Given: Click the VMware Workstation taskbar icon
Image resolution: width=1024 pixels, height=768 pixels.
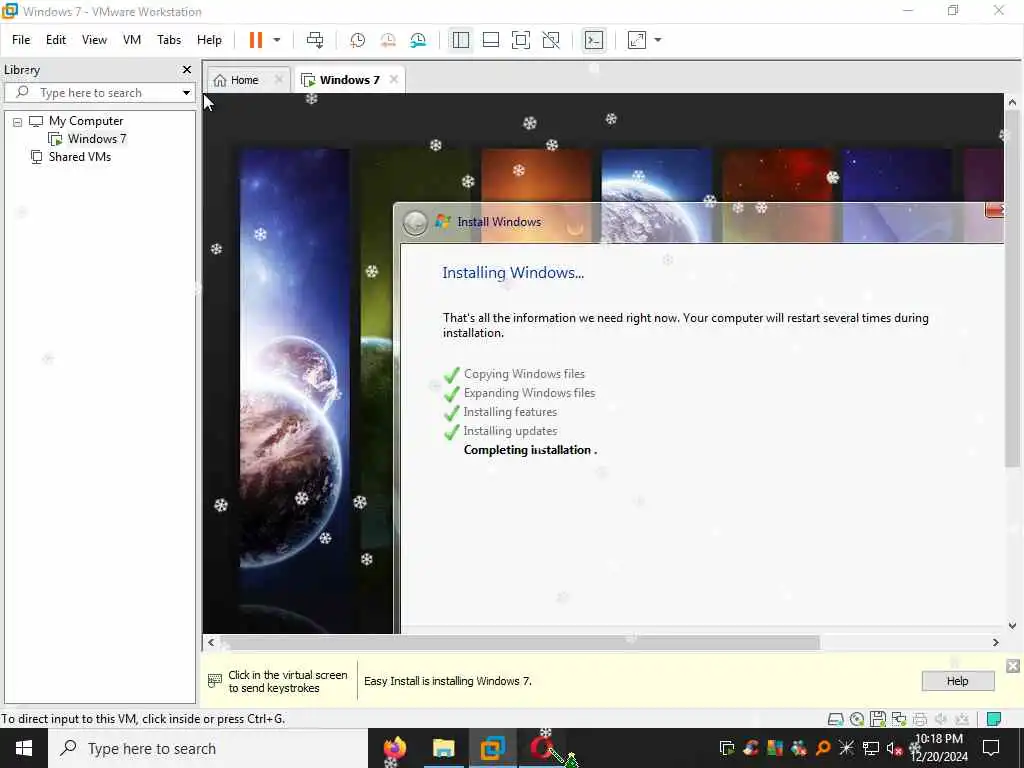Looking at the screenshot, I should tap(493, 748).
